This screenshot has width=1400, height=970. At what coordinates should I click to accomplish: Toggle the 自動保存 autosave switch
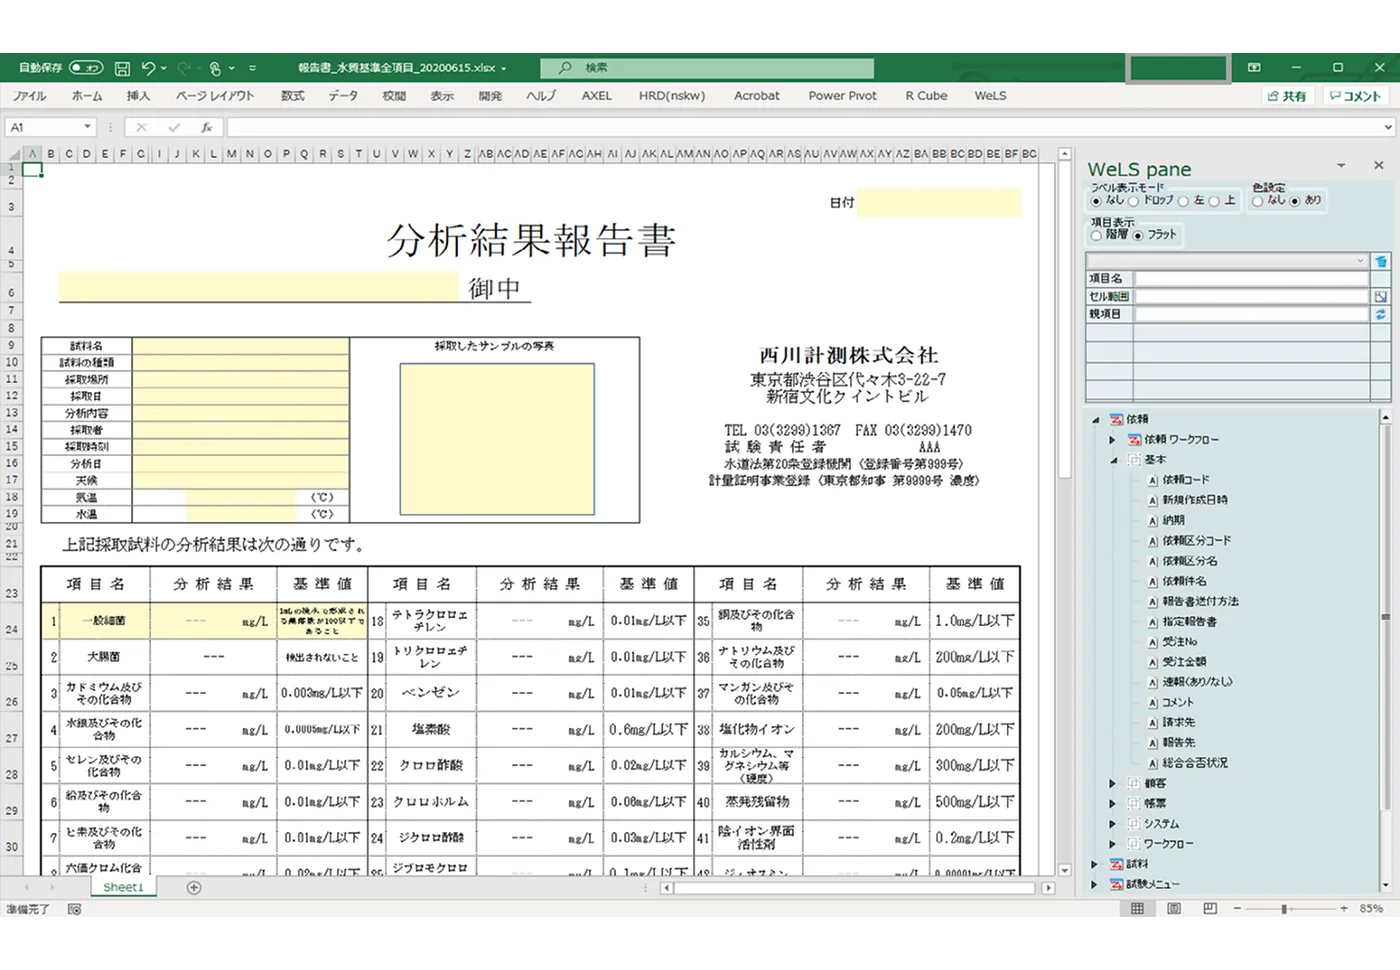click(86, 68)
